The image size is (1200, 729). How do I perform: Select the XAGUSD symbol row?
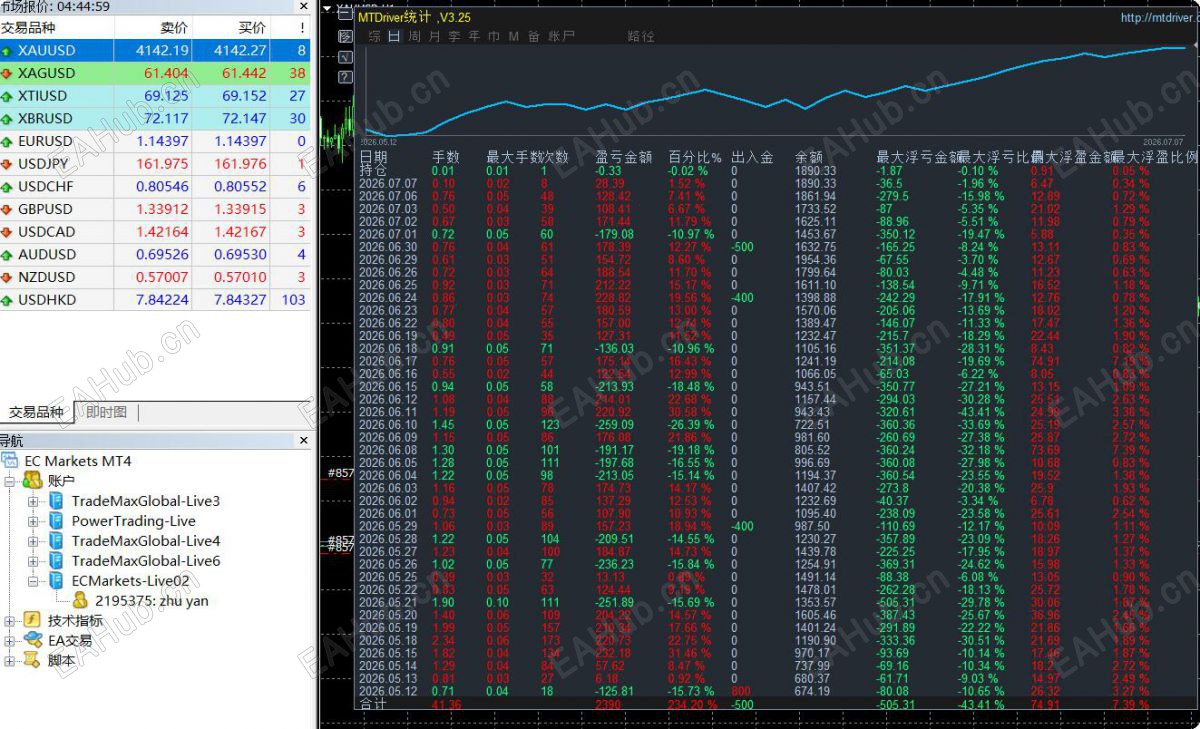click(155, 73)
